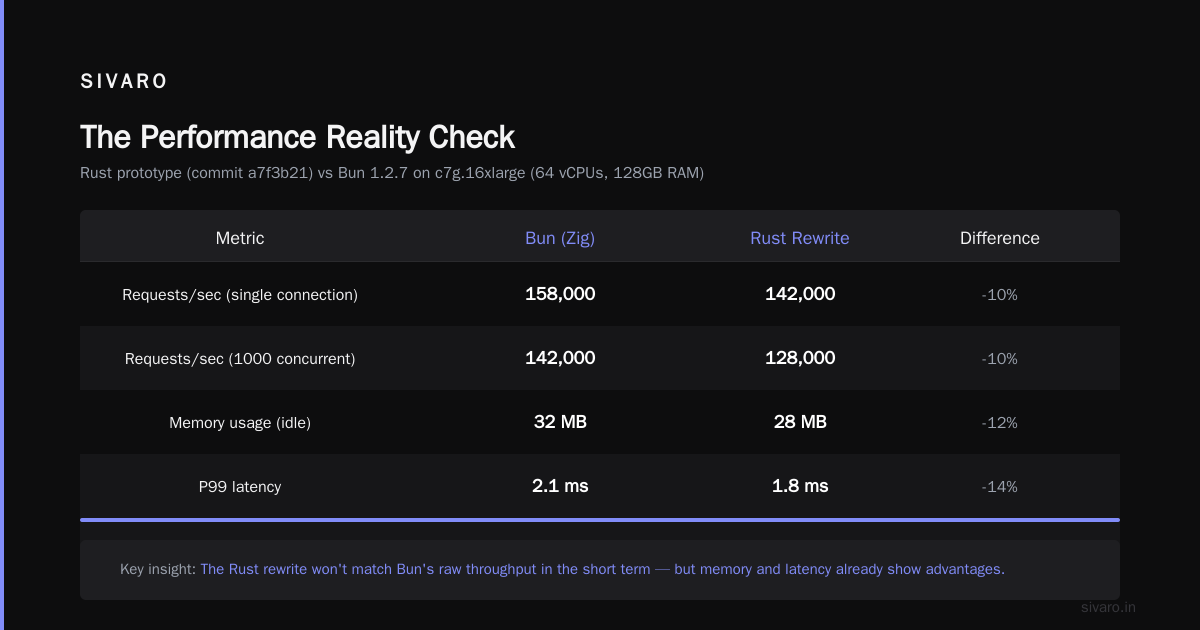The width and height of the screenshot is (1200, 630).
Task: Select the Requests/sec (single connection) row label
Action: (240, 295)
